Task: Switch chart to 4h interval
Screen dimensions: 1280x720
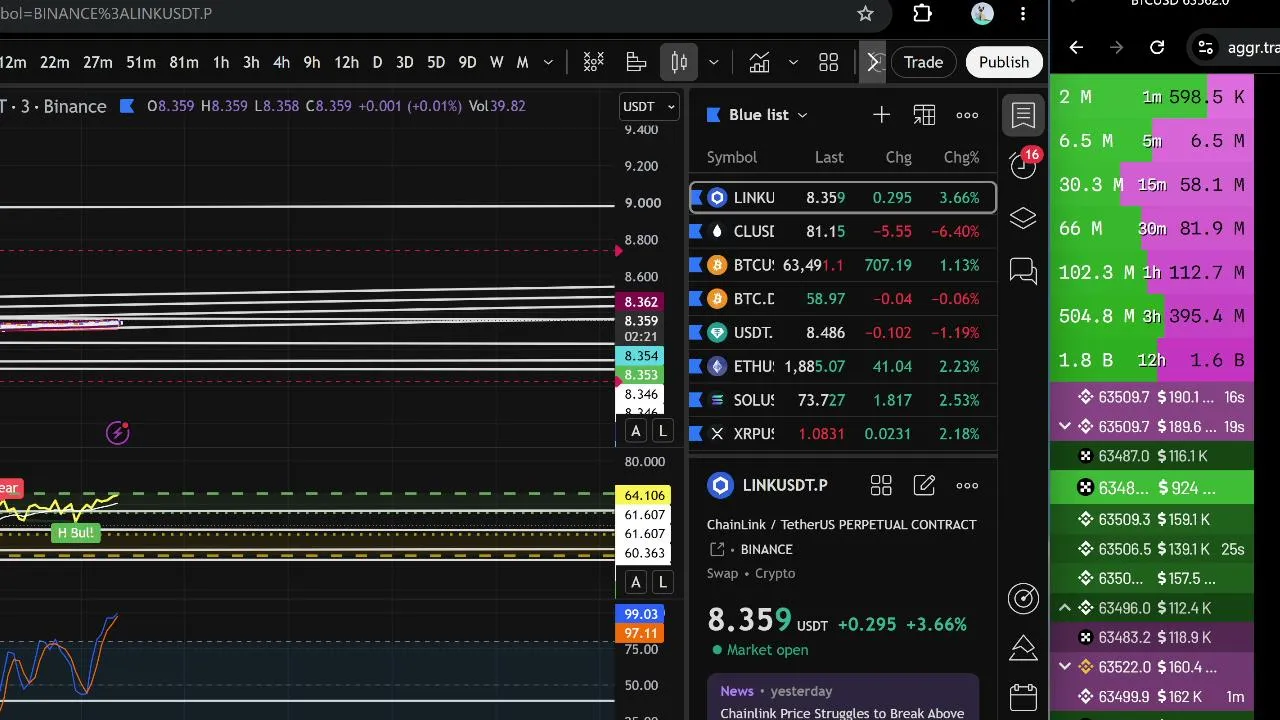Action: click(282, 62)
